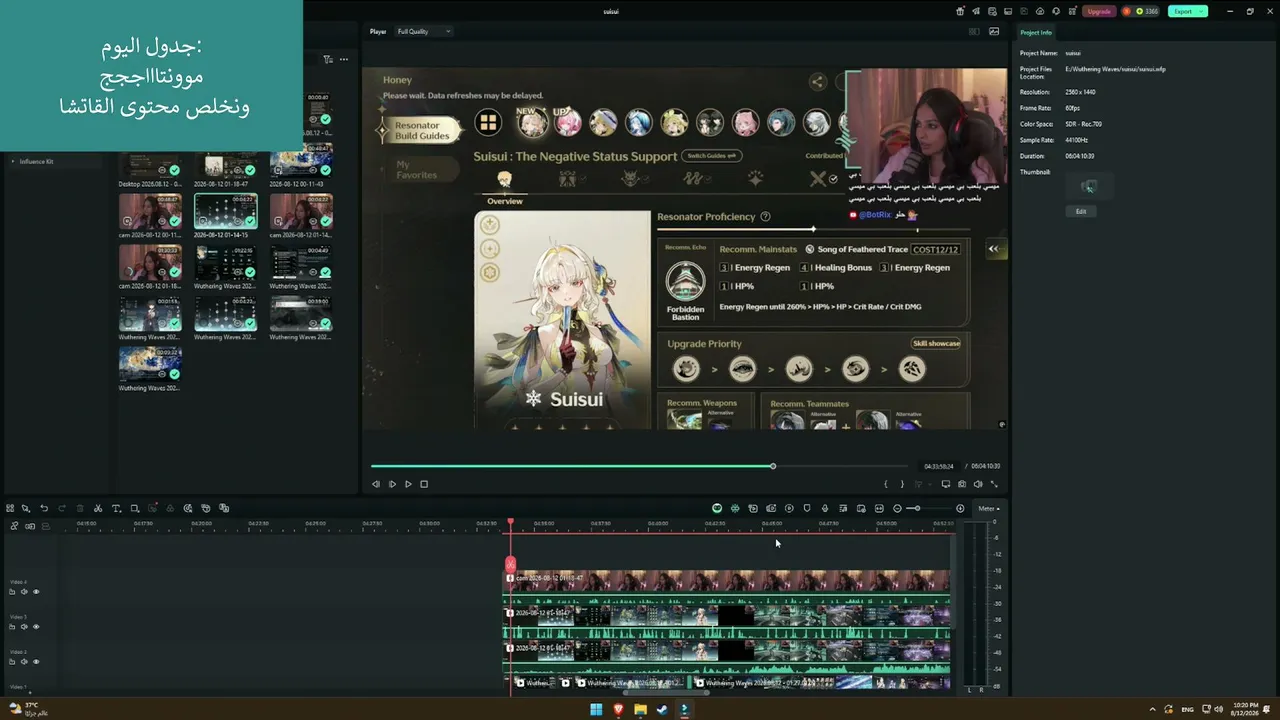
Task: Open the media panel more options menu
Action: (x=344, y=59)
